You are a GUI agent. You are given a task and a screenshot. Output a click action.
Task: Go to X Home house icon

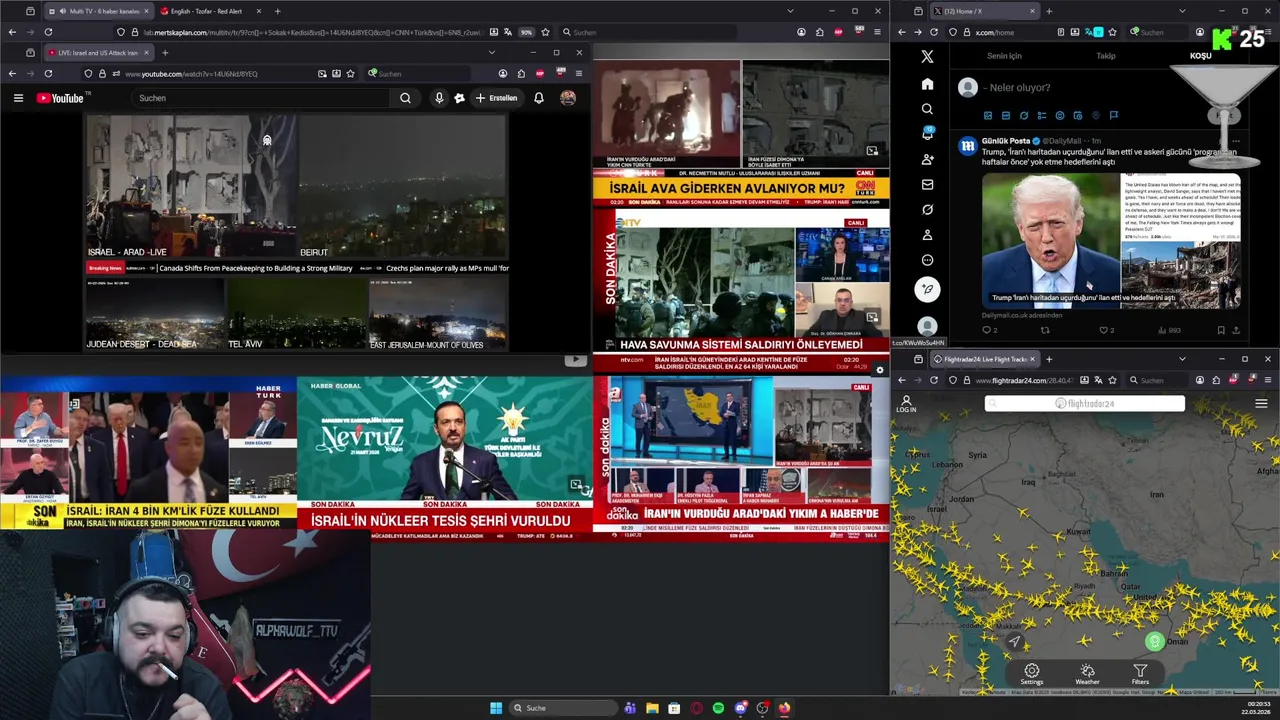pyautogui.click(x=927, y=84)
